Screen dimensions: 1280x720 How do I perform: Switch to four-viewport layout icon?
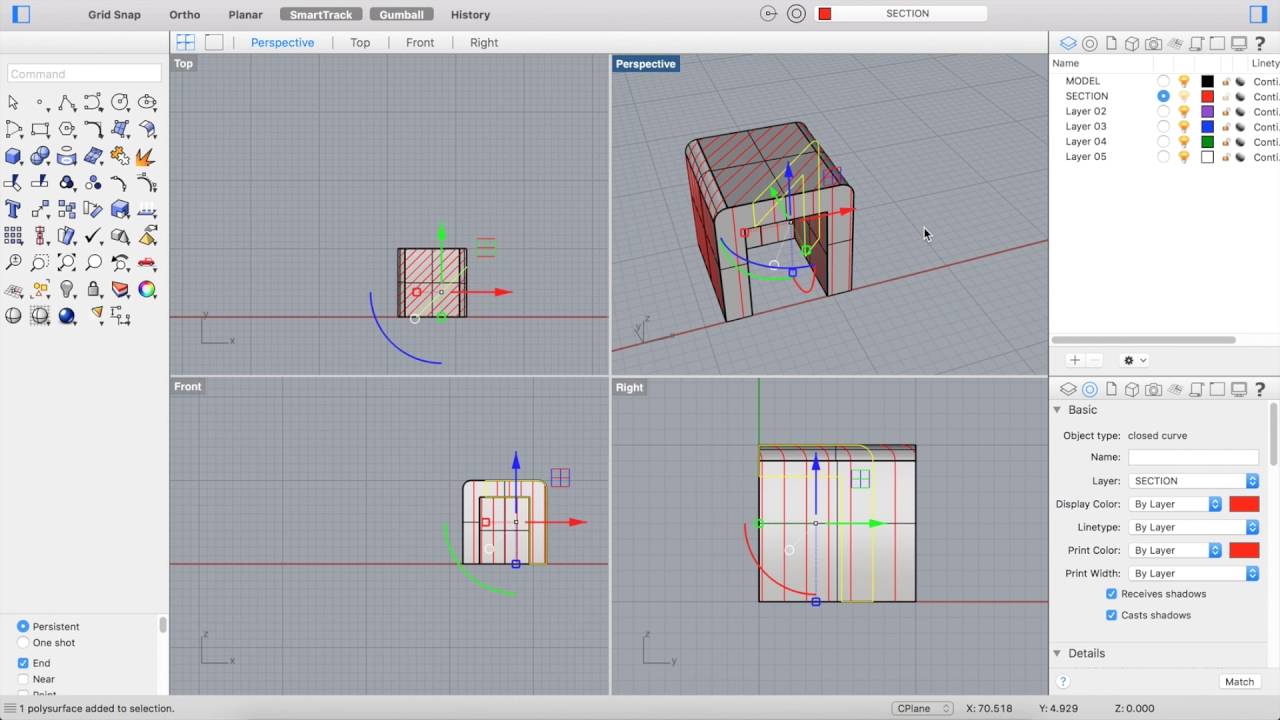tap(186, 42)
